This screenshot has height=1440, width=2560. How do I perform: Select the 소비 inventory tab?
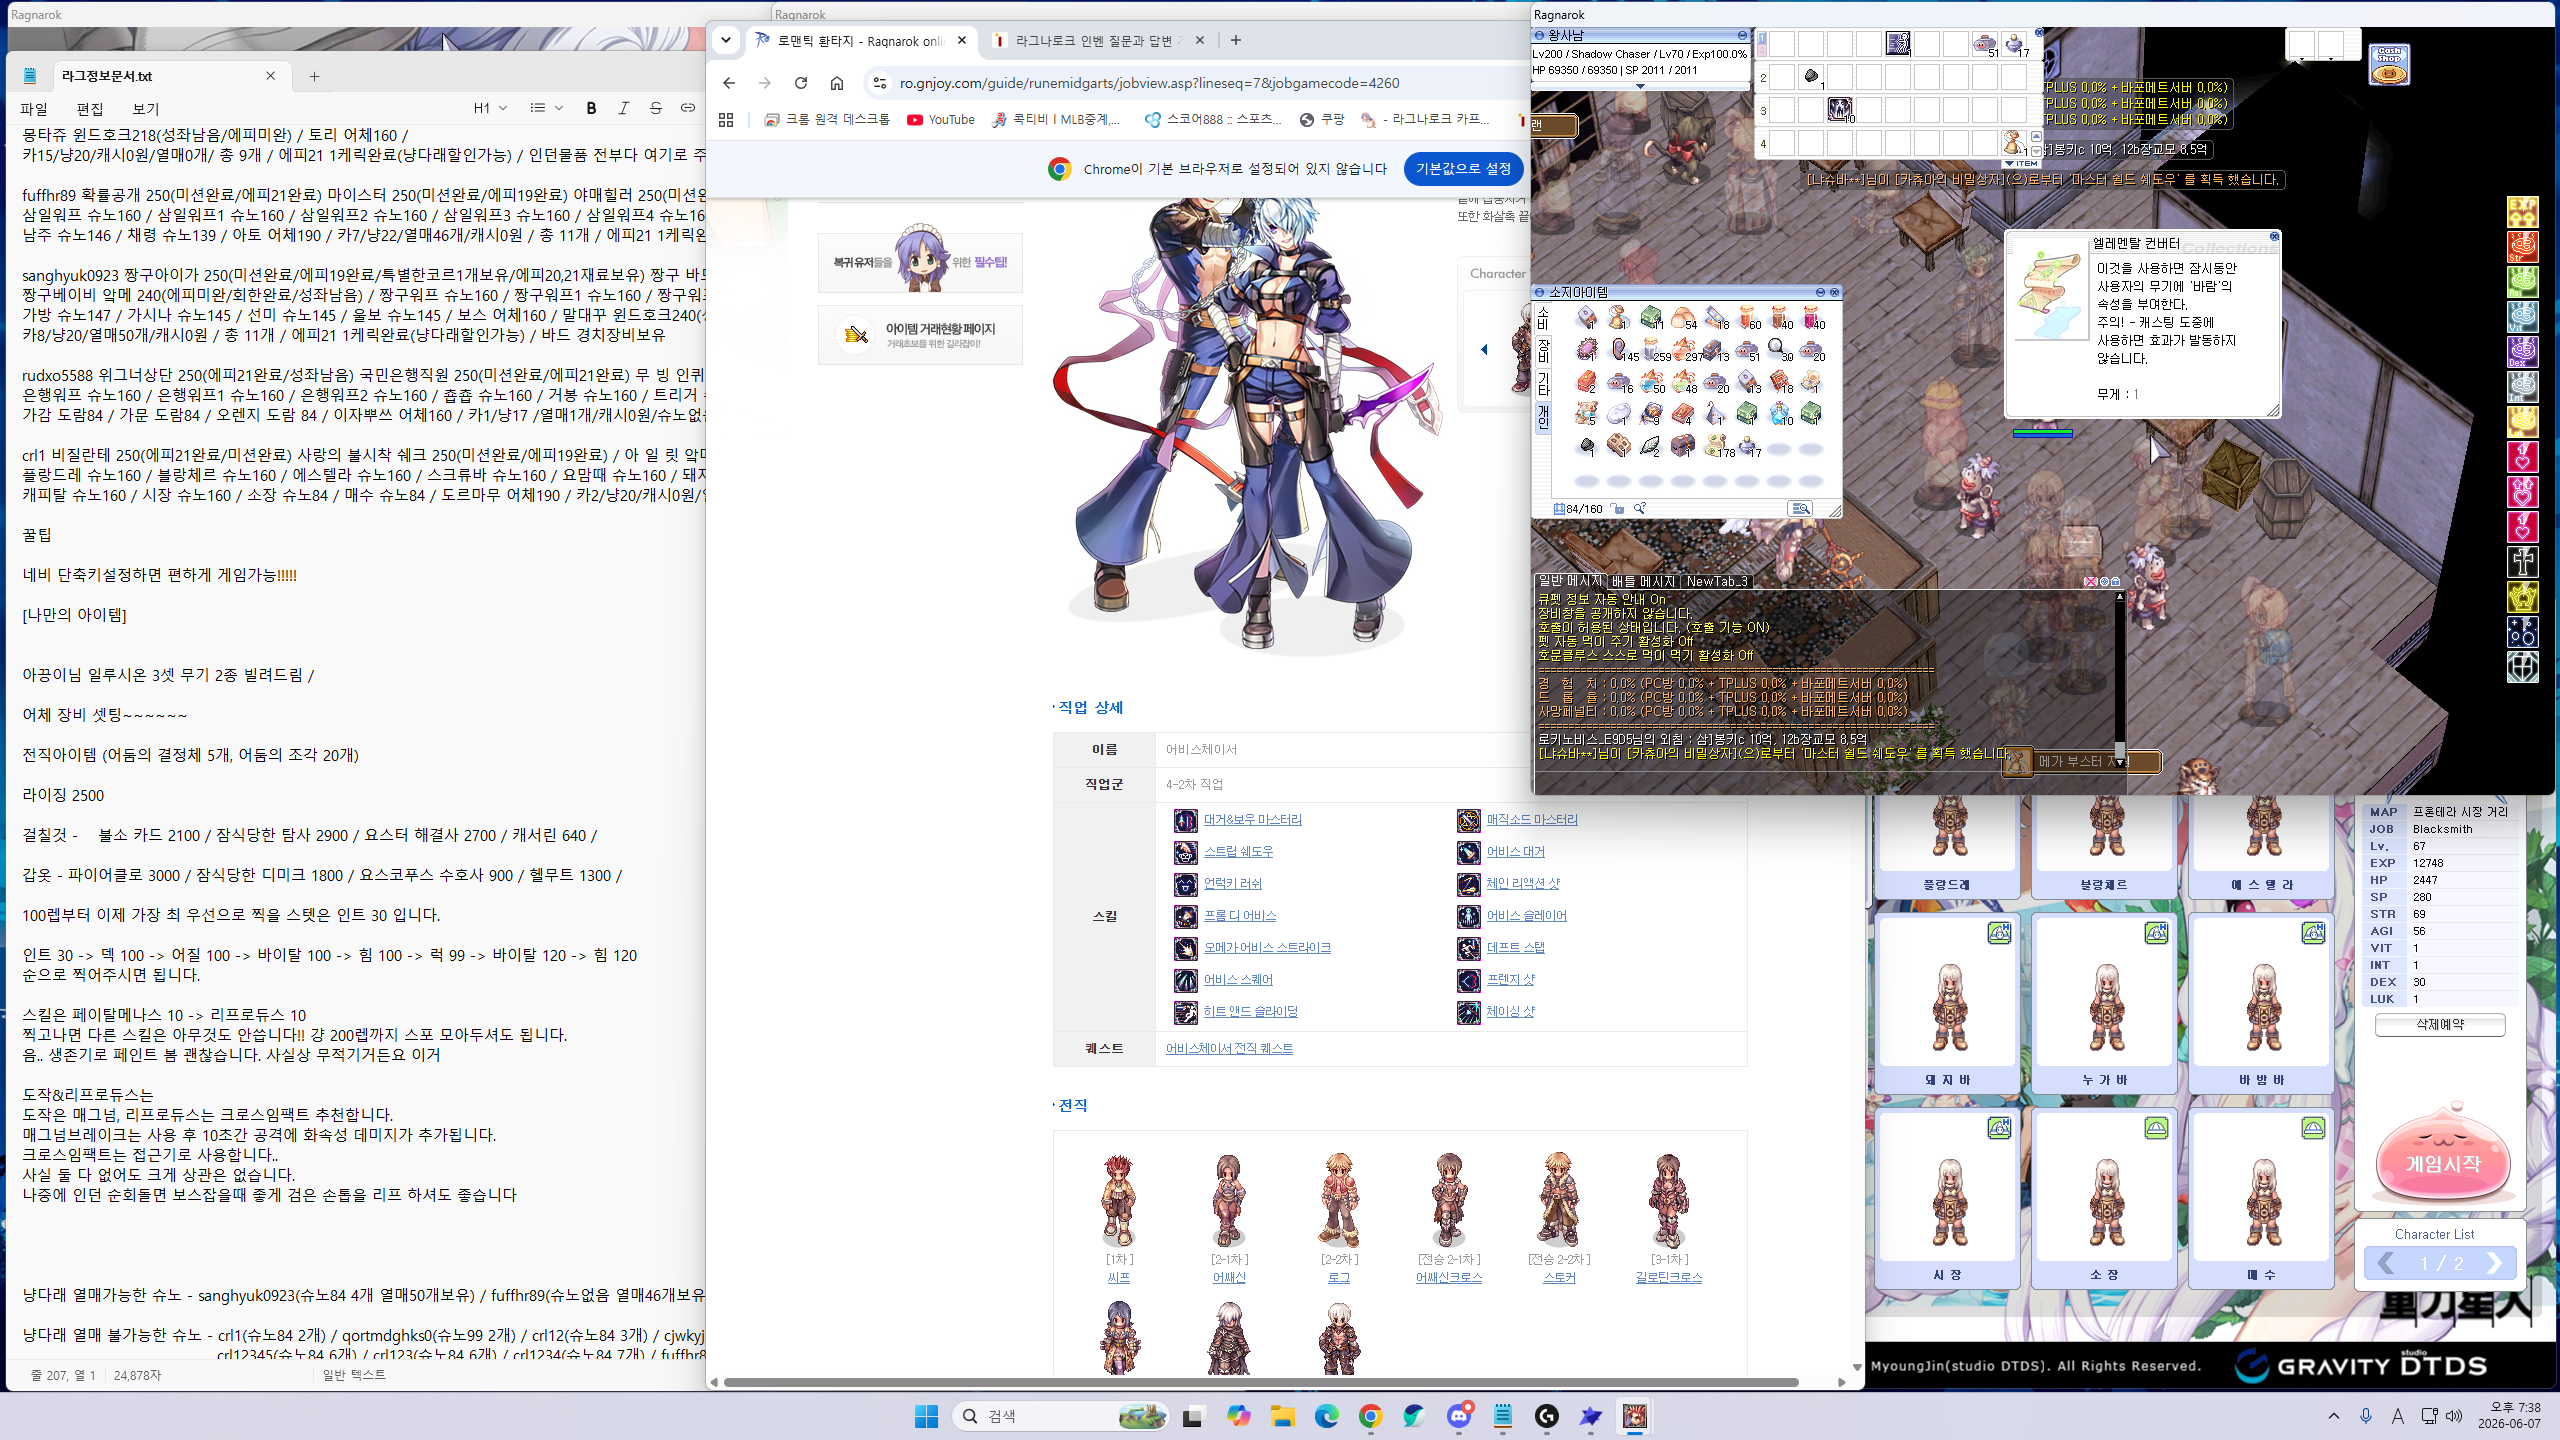[1542, 318]
